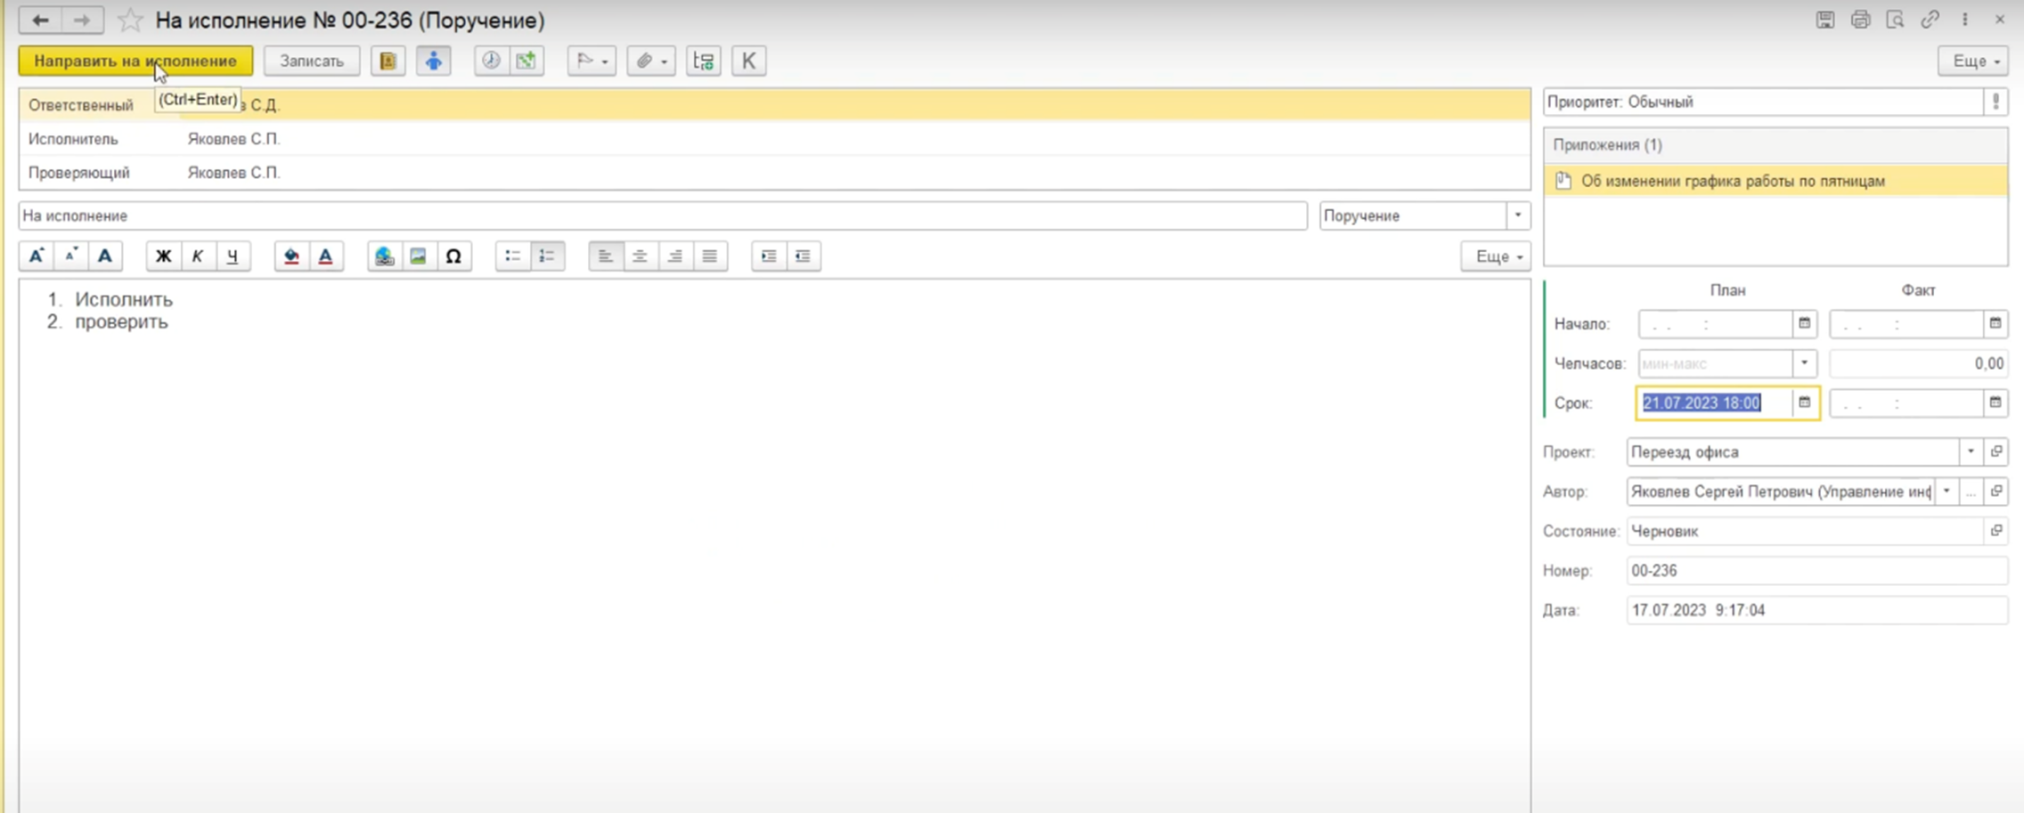Click the task structure tree icon
This screenshot has width=2024, height=813.
click(704, 61)
